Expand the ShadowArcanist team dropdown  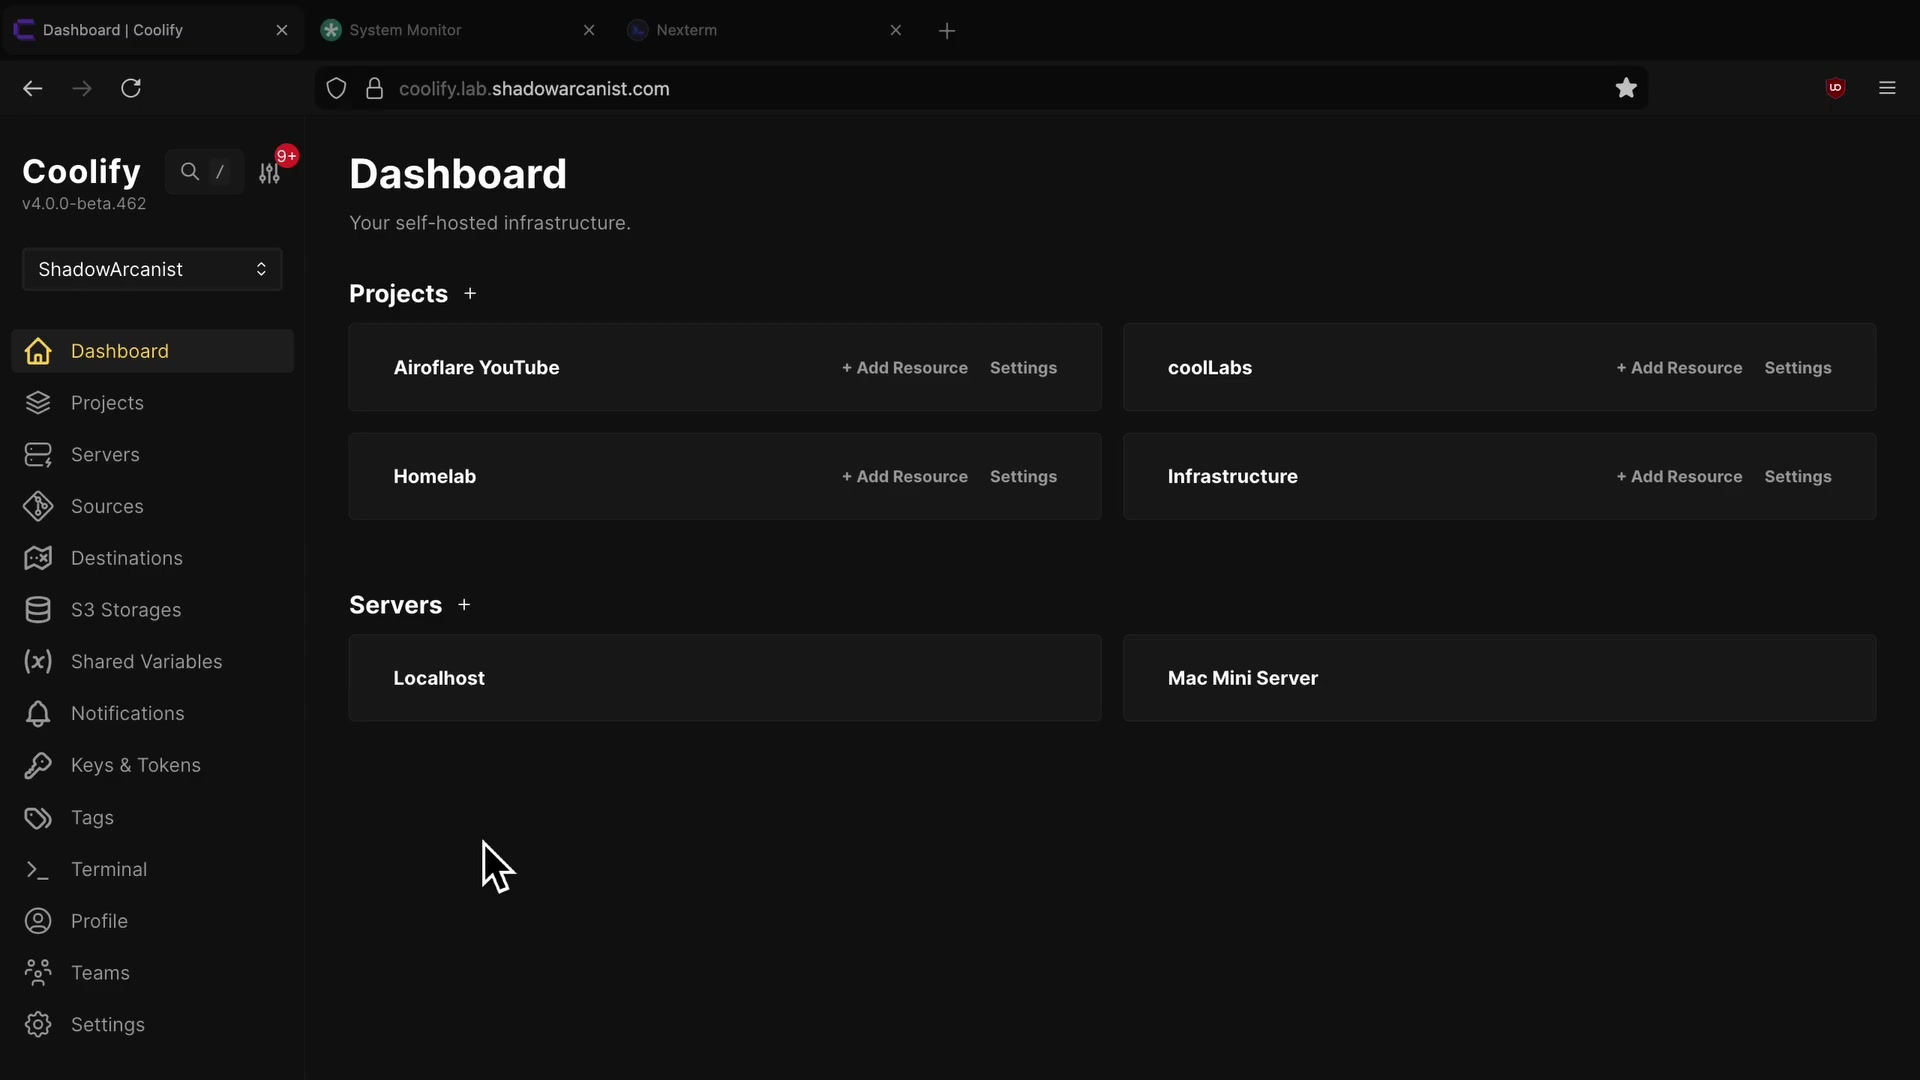(152, 270)
